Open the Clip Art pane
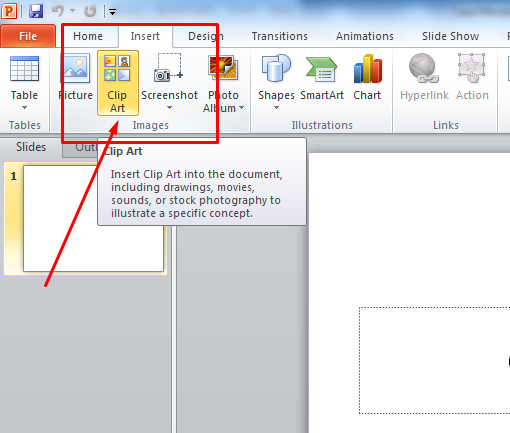 pos(118,83)
